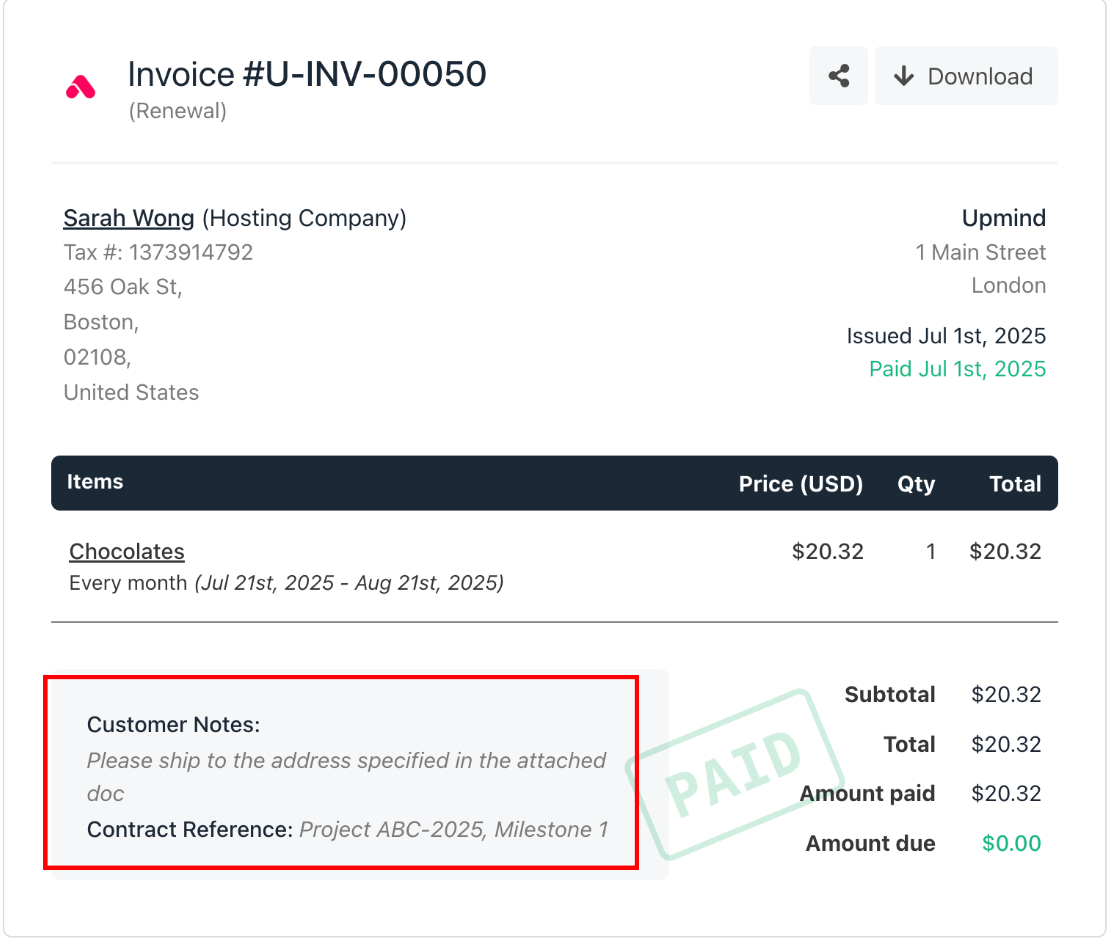Click the Price (USD) column header
Screen dimensions: 1108x938
tap(801, 483)
